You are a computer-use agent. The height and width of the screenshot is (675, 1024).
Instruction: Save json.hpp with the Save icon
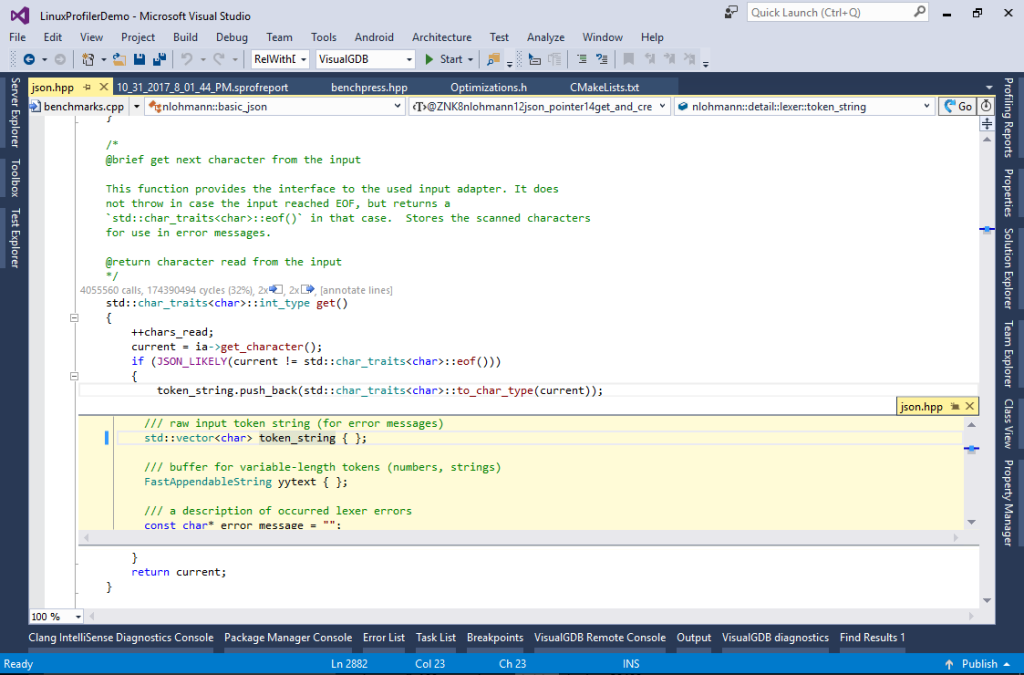[138, 60]
